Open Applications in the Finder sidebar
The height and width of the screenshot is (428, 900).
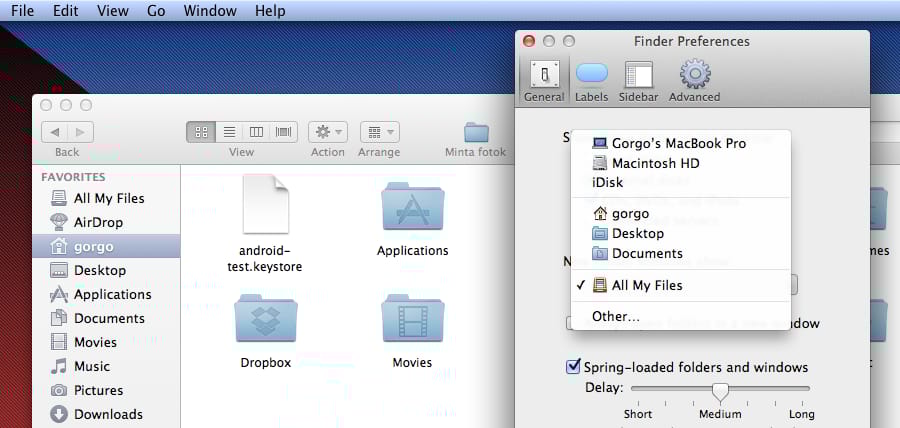point(106,294)
